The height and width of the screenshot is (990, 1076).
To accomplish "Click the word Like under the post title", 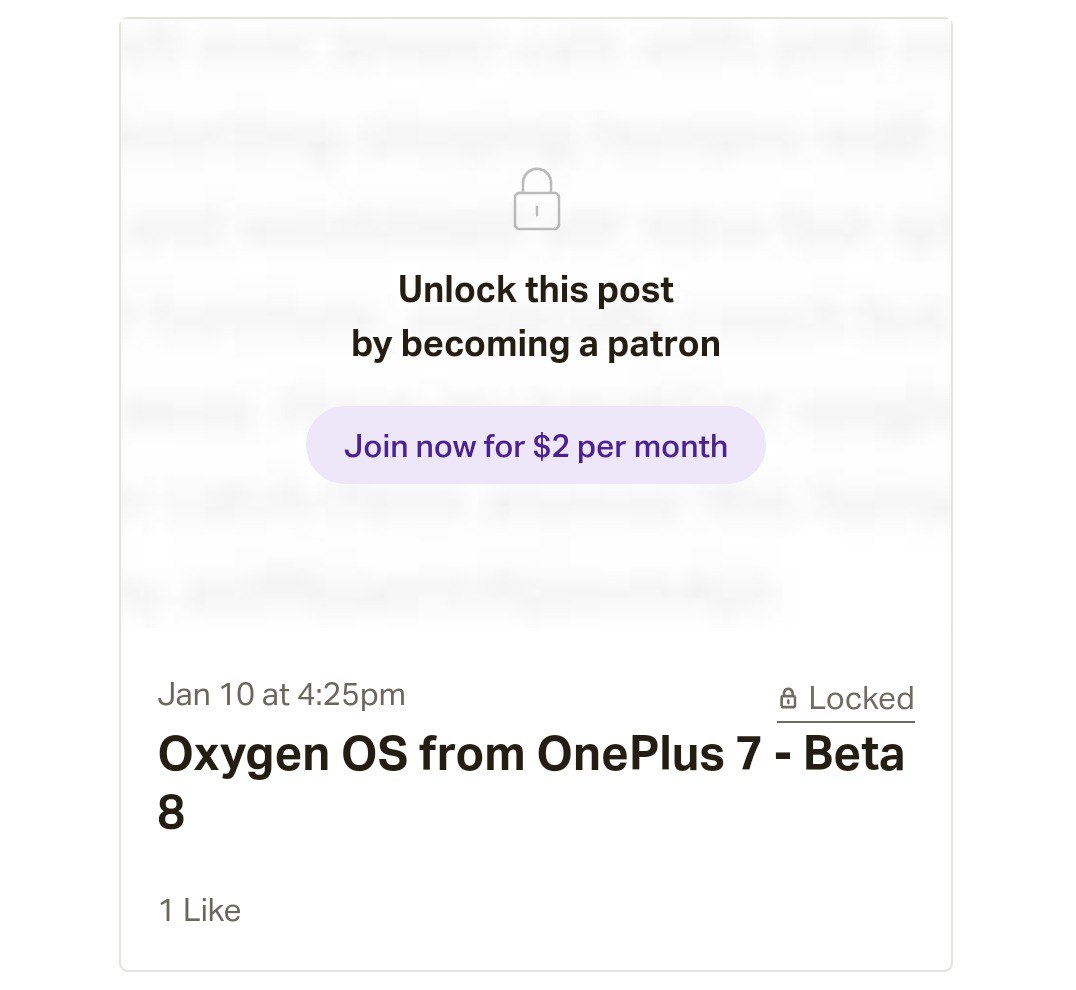I will click(212, 910).
